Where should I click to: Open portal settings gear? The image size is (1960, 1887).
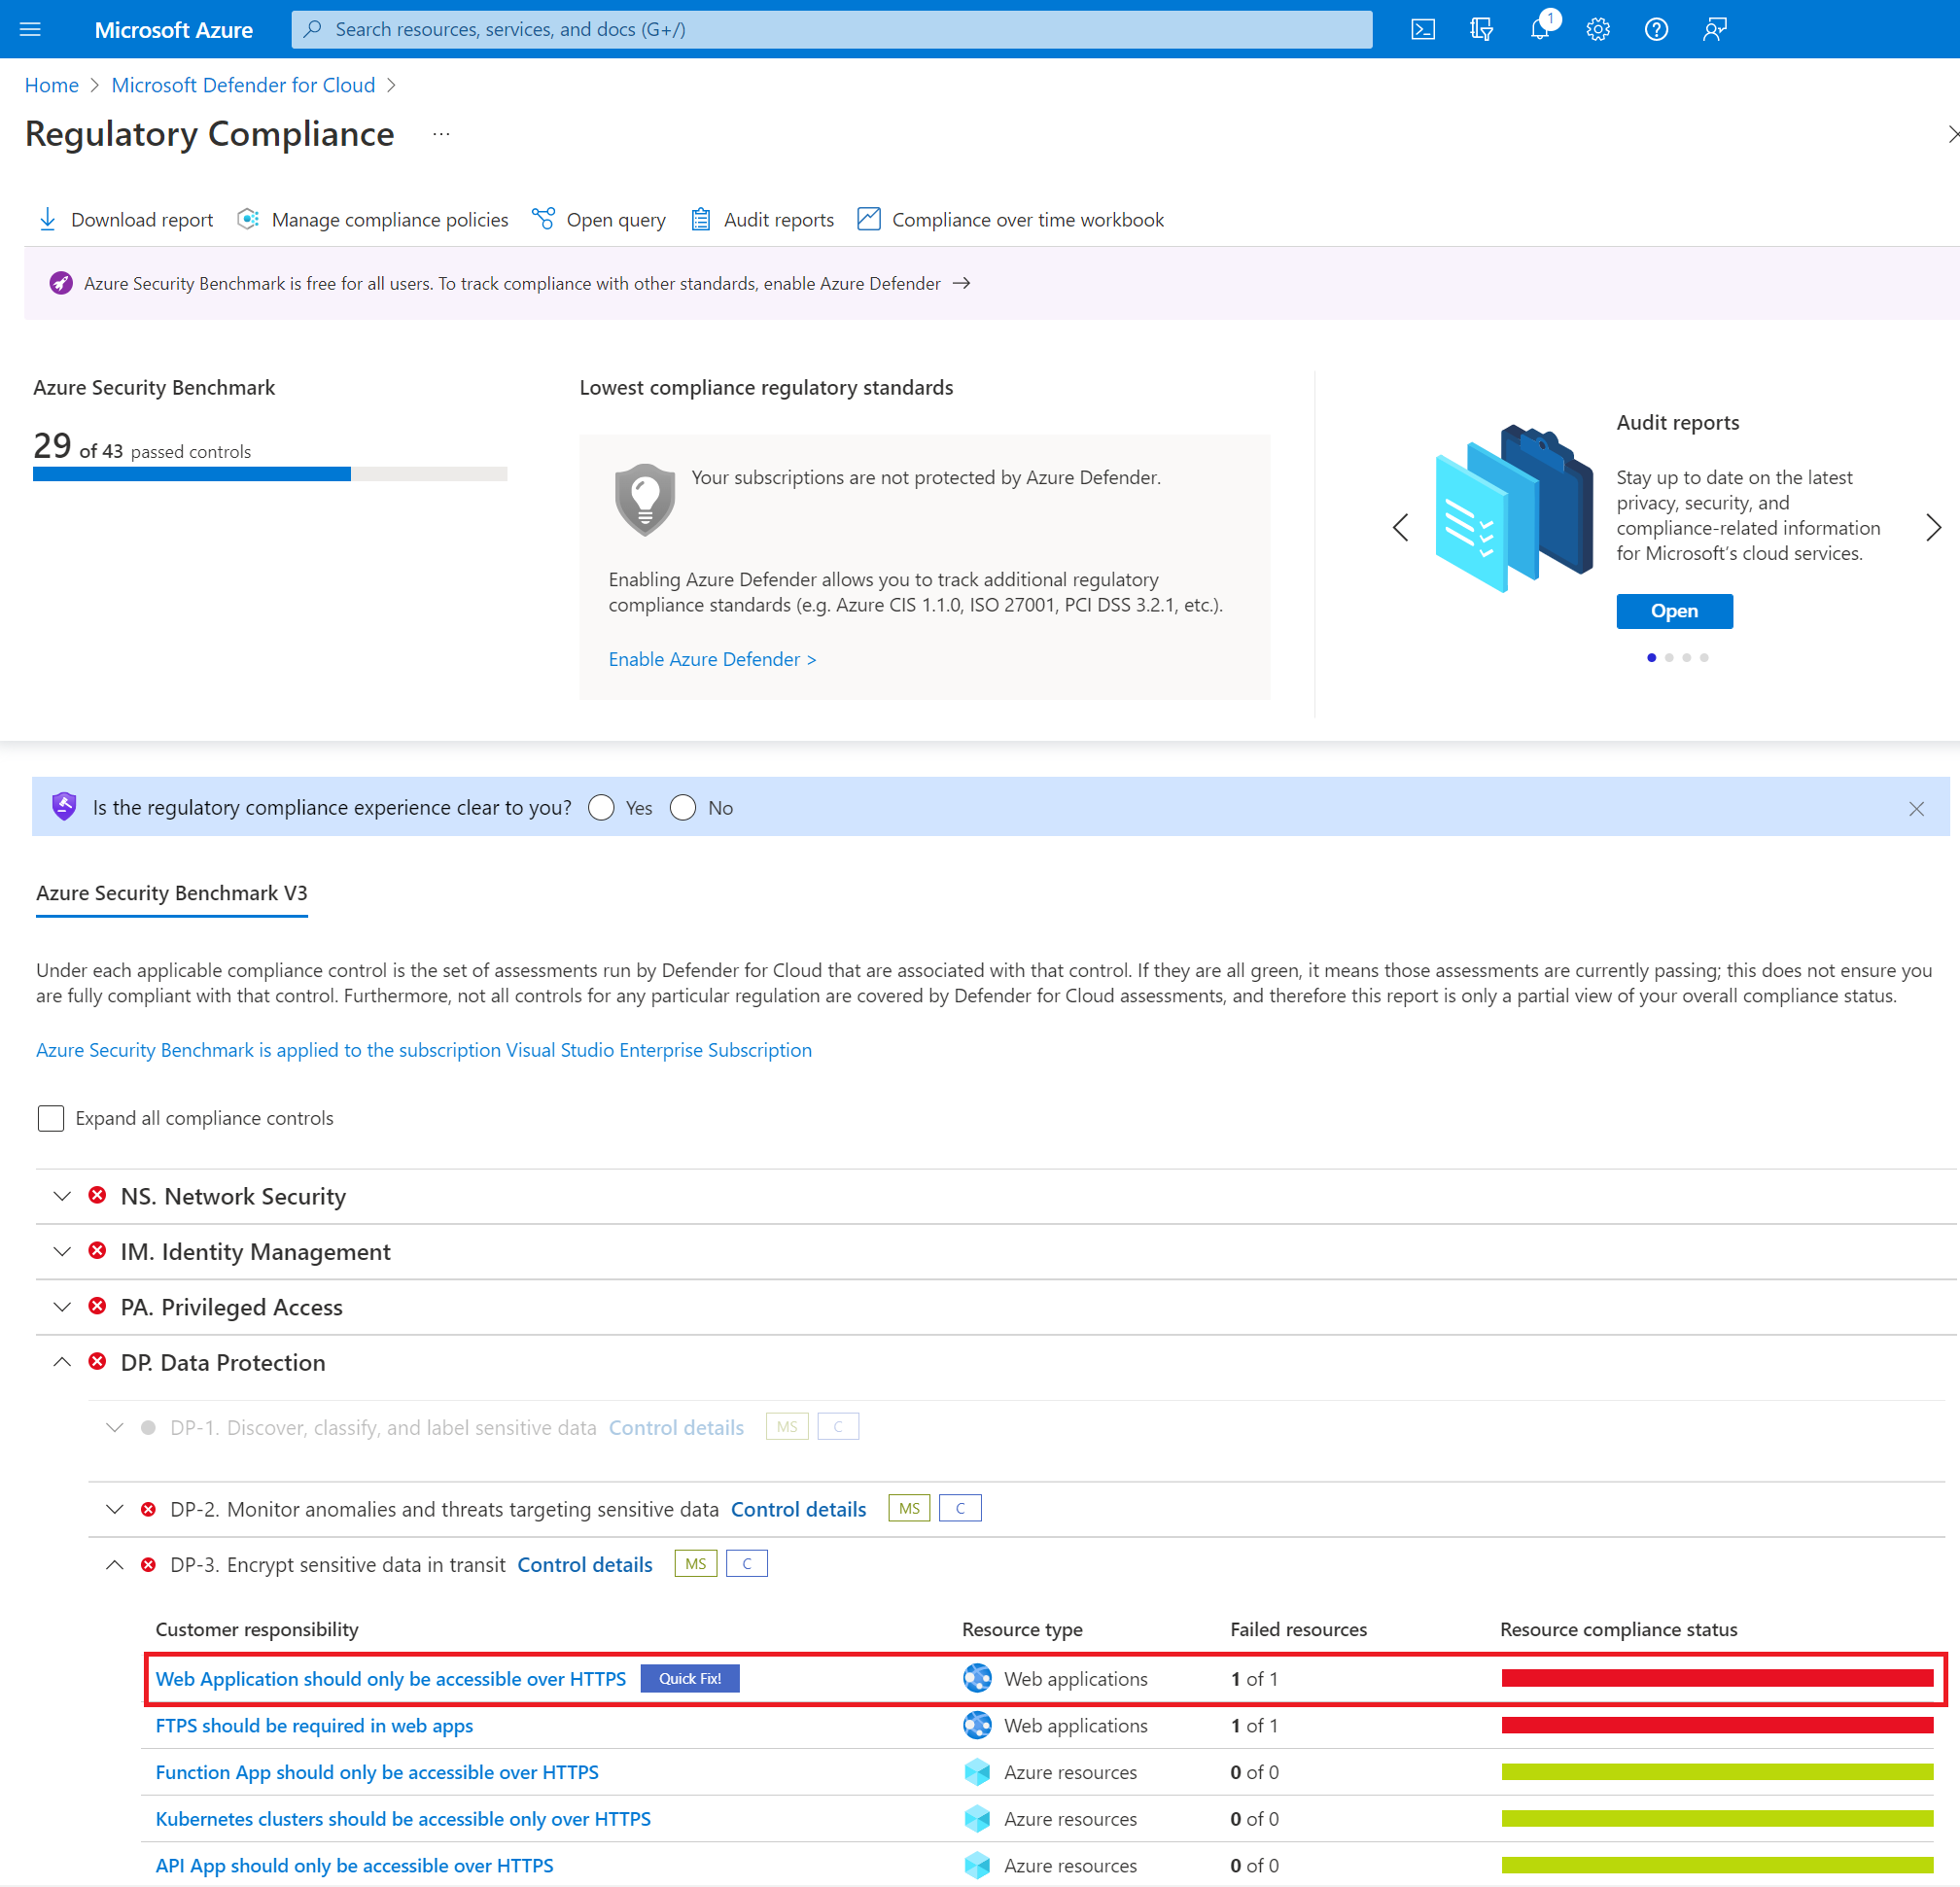[x=1597, y=28]
